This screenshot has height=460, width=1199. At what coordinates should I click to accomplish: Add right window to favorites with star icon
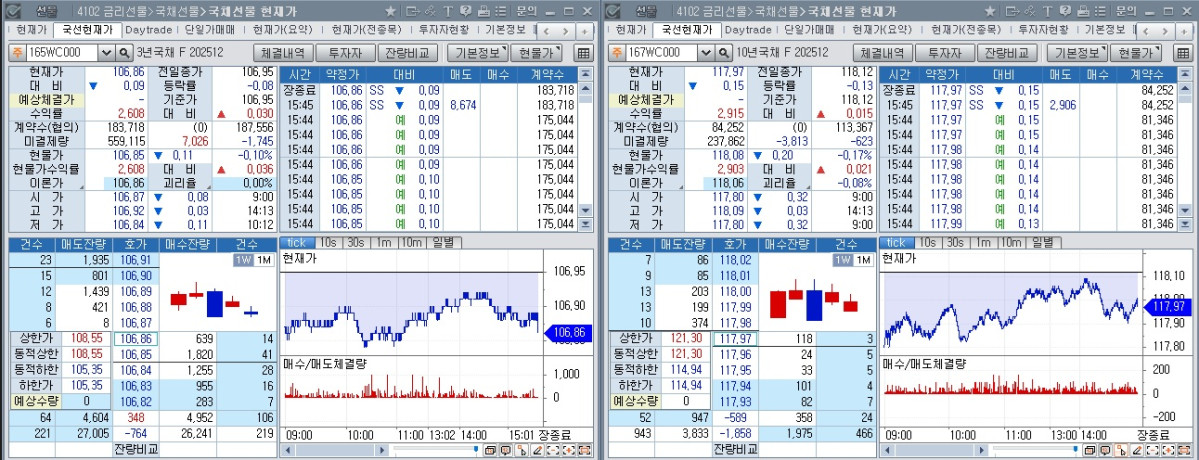click(x=989, y=11)
